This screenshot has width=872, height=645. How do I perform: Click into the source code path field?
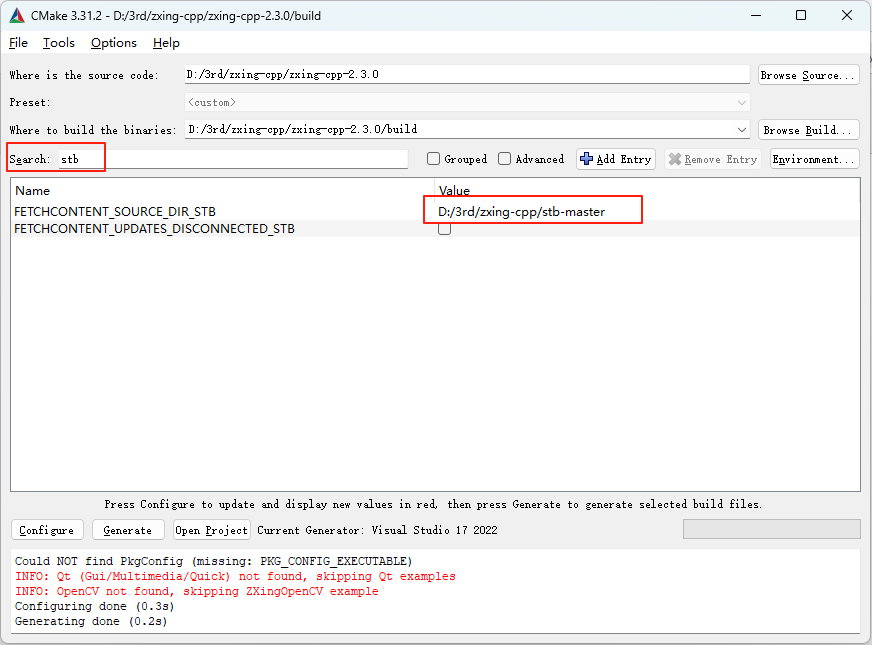pos(467,75)
